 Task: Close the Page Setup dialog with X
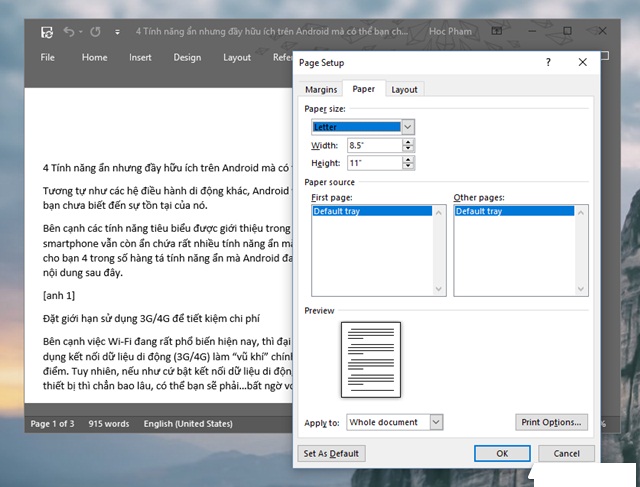tap(583, 62)
